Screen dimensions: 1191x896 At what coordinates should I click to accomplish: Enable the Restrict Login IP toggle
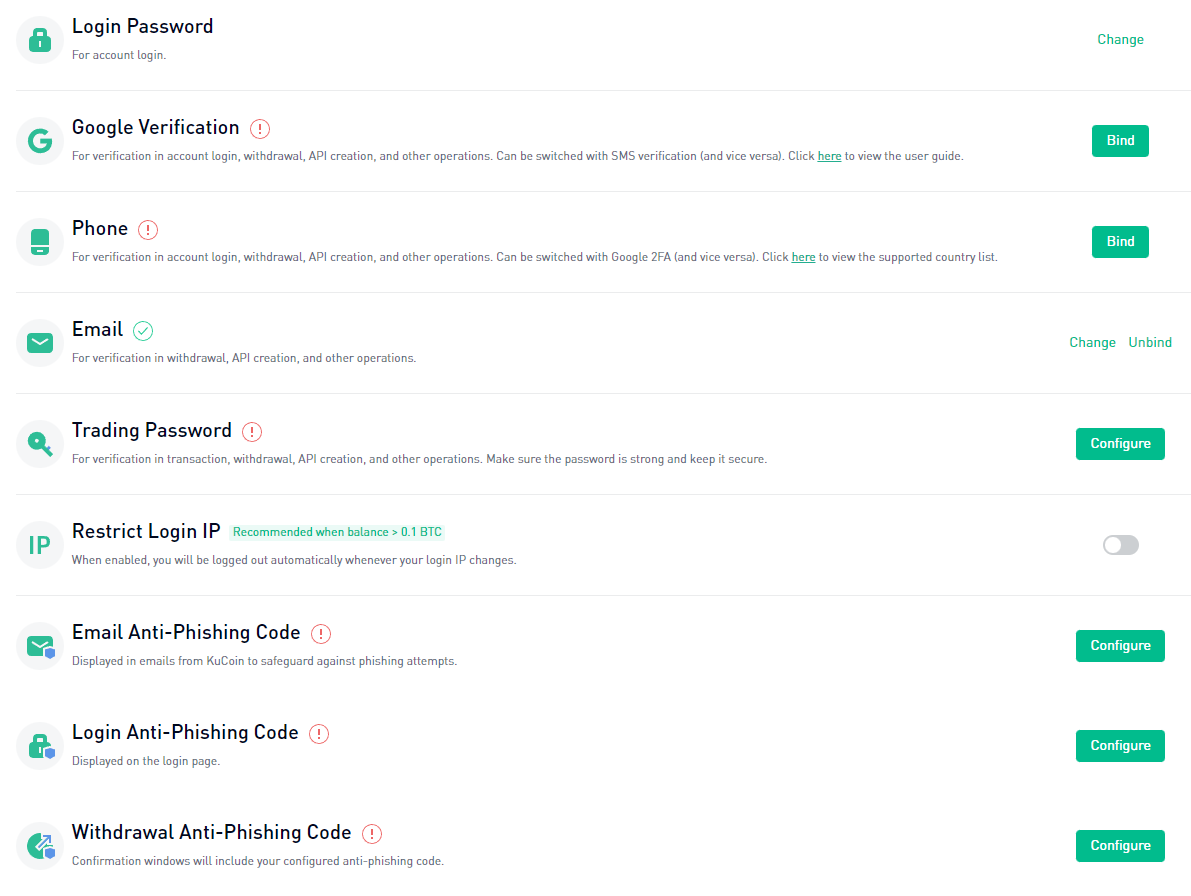pos(1120,544)
